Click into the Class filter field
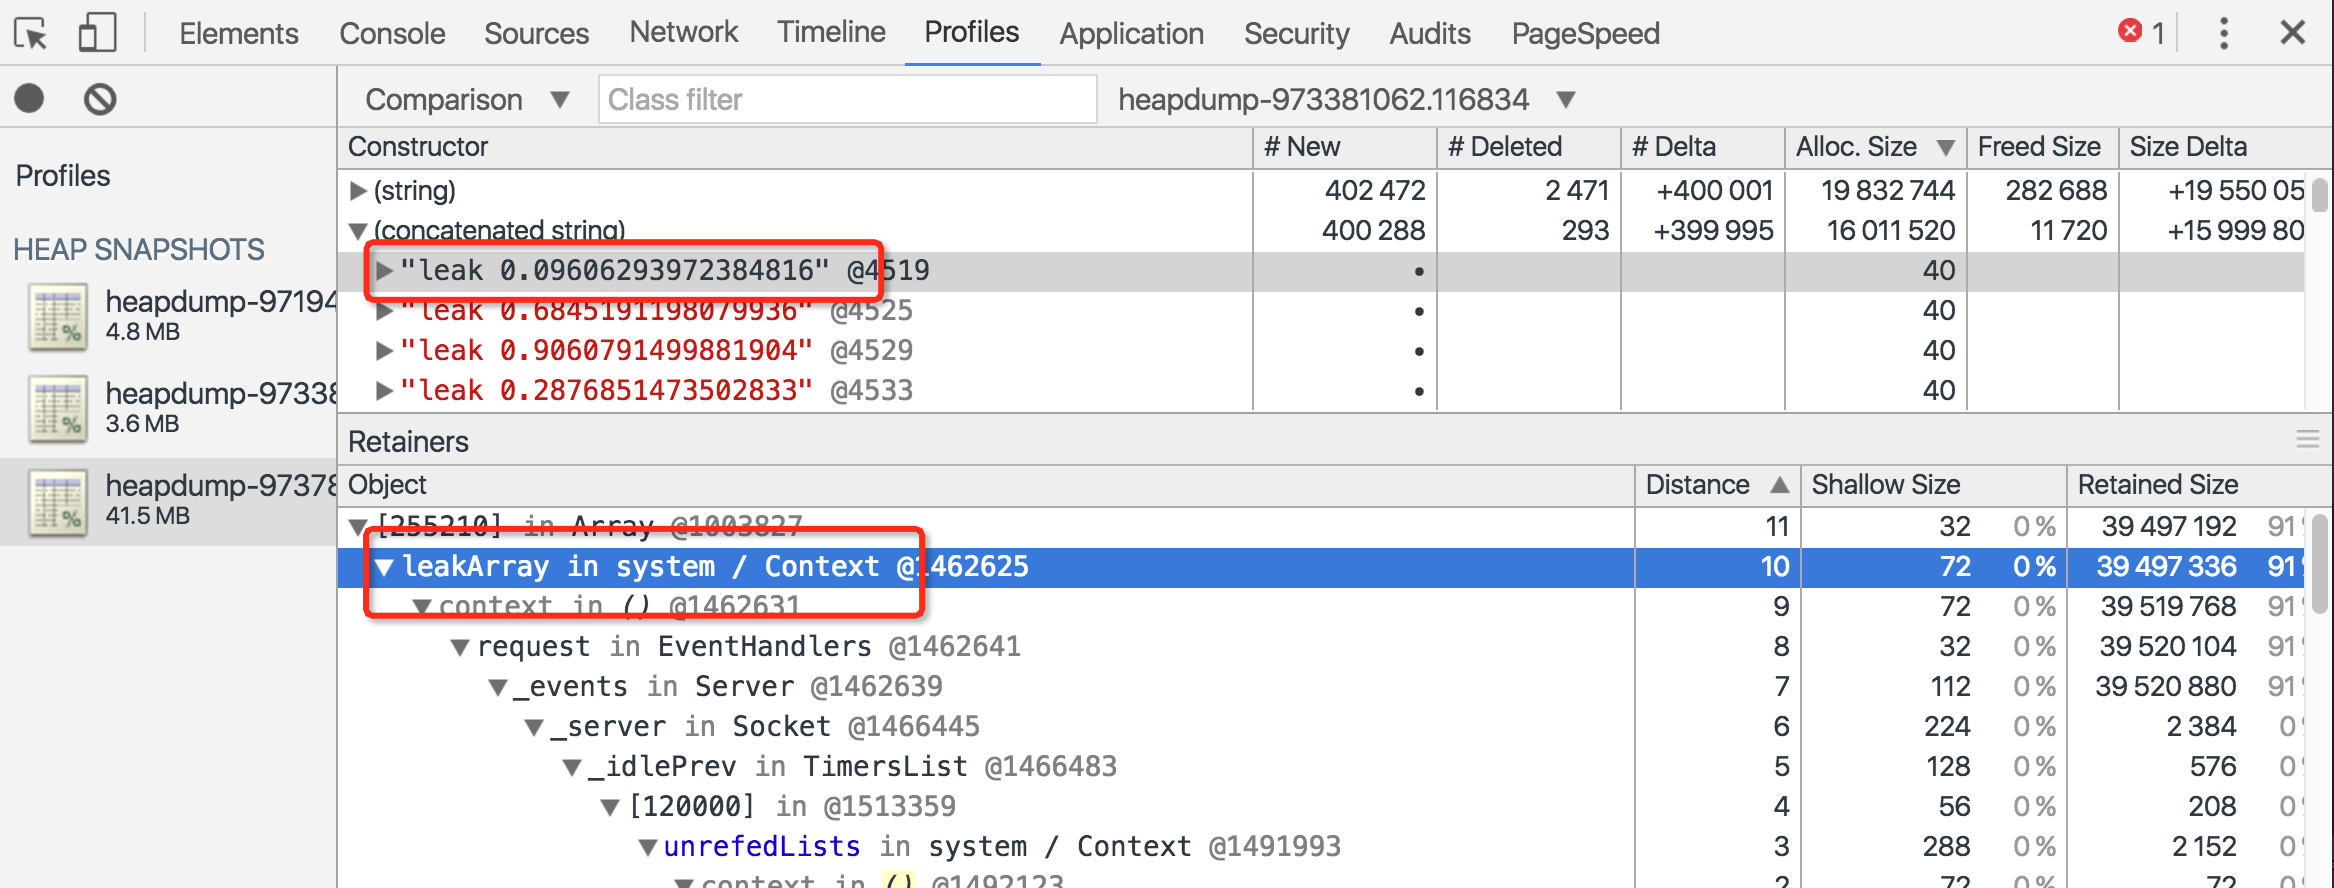The image size is (2334, 888). [847, 99]
